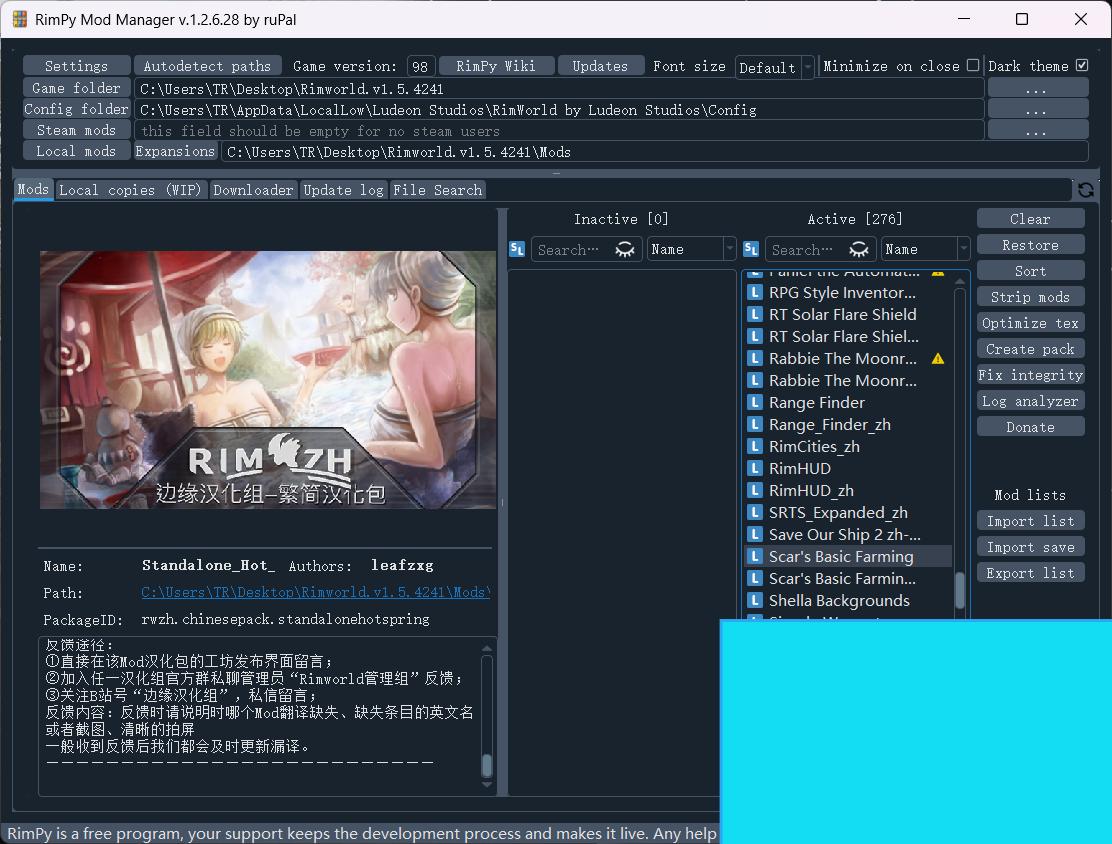Click the Clear button
Image resolution: width=1112 pixels, height=844 pixels.
[1030, 219]
